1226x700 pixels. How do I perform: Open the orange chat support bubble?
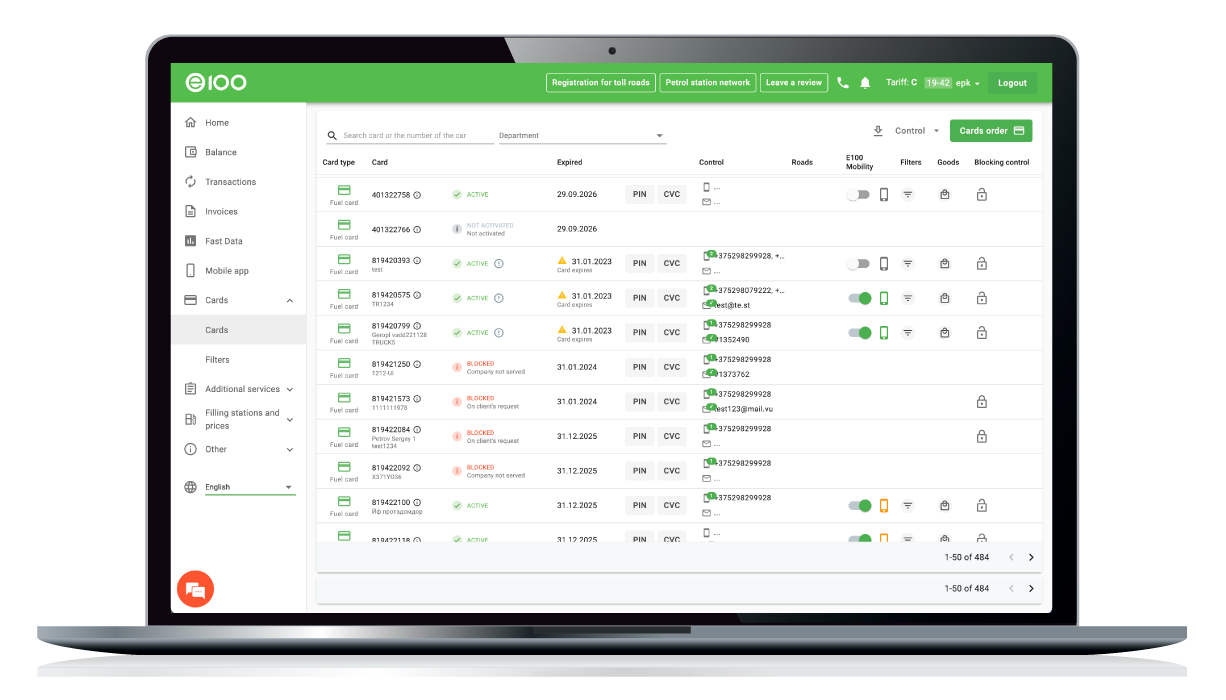click(x=195, y=589)
